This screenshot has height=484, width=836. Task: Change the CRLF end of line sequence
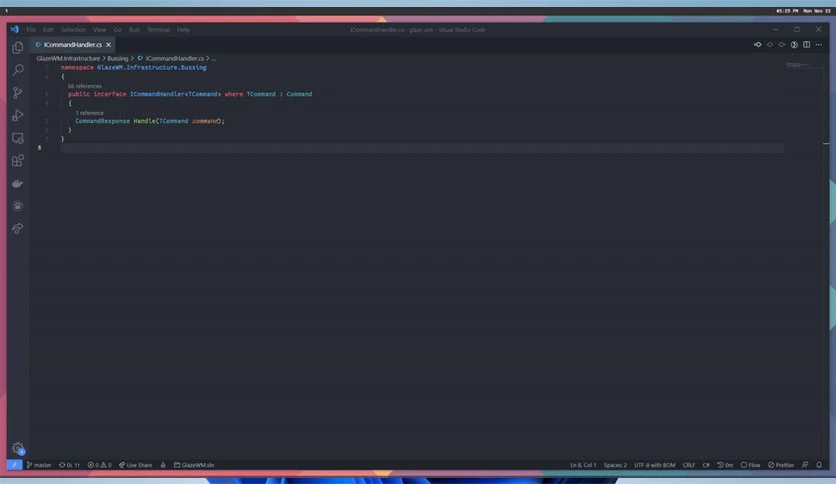click(689, 465)
